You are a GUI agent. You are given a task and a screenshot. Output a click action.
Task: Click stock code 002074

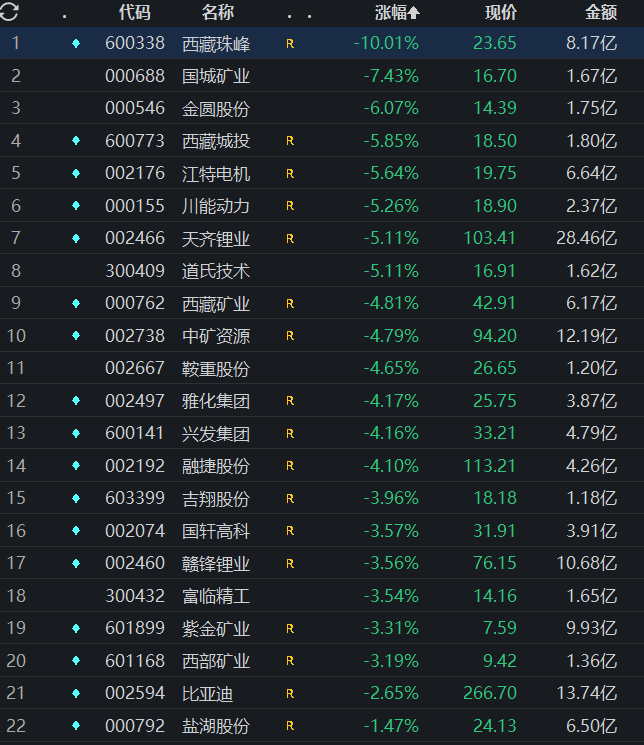point(135,531)
